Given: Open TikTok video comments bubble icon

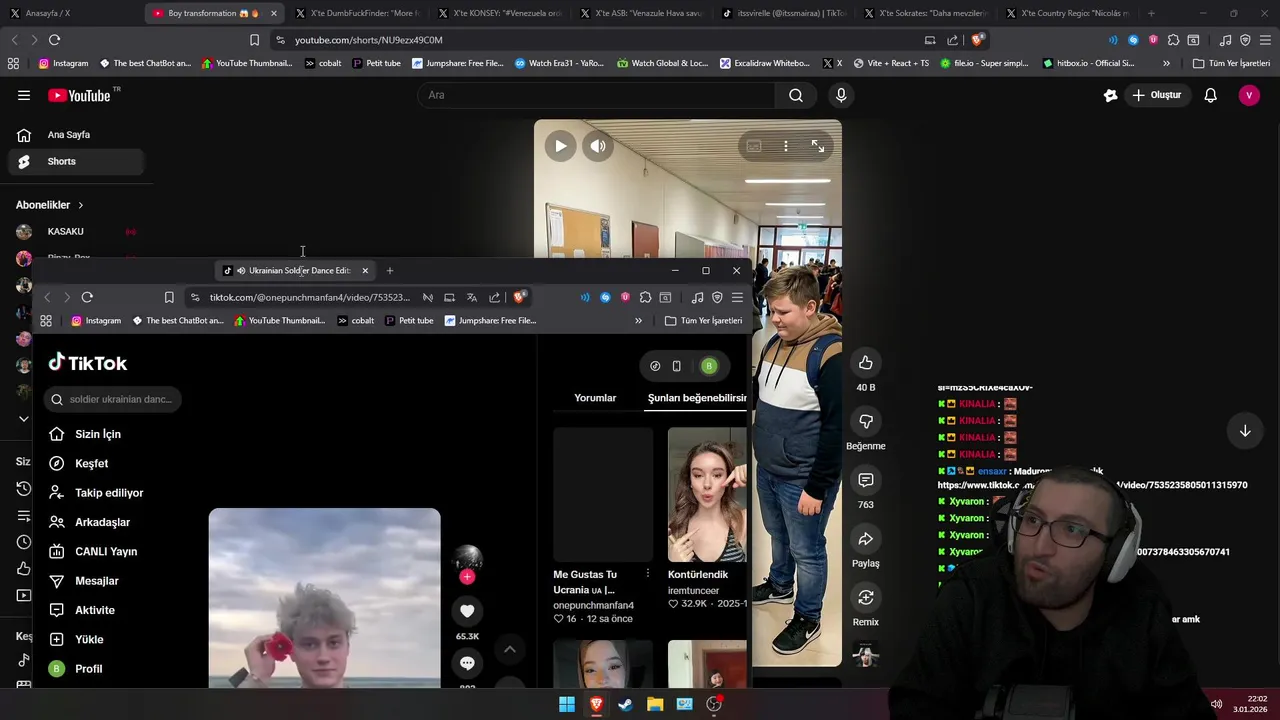Looking at the screenshot, I should tap(467, 663).
